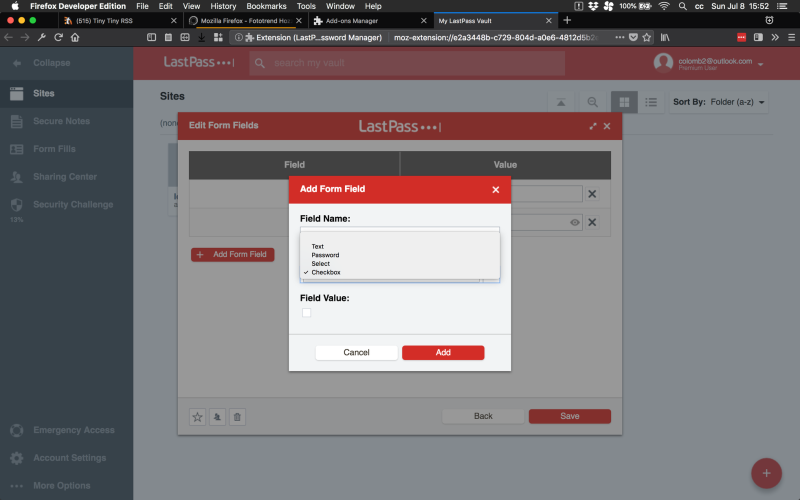800x500 pixels.
Task: Choose Text in the field type dropdown
Action: [x=317, y=246]
